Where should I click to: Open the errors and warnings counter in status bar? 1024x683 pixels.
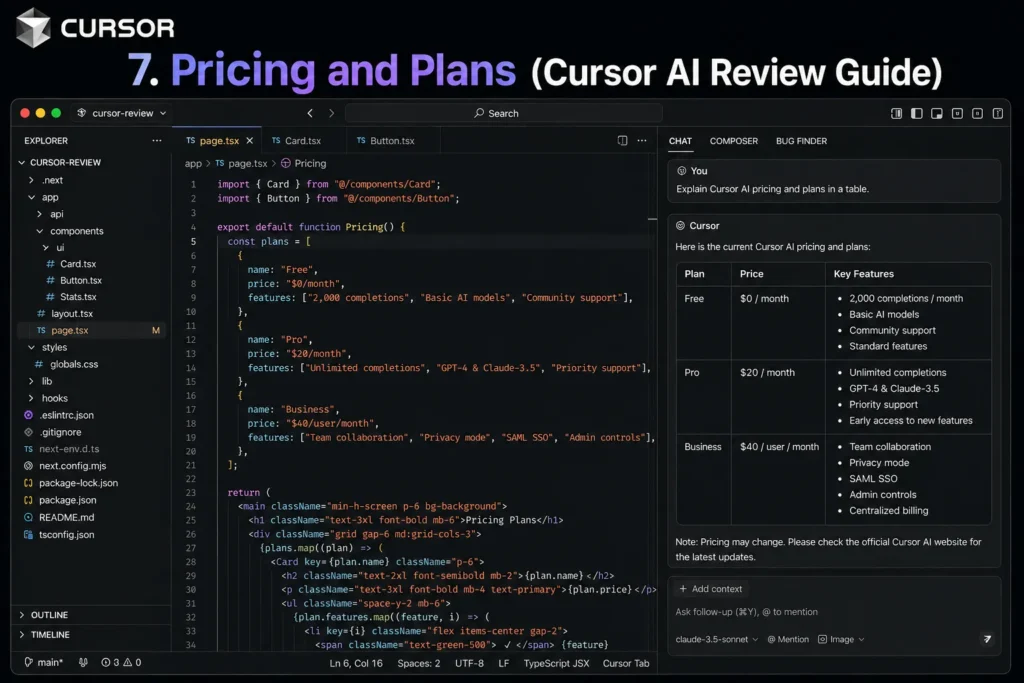(121, 662)
